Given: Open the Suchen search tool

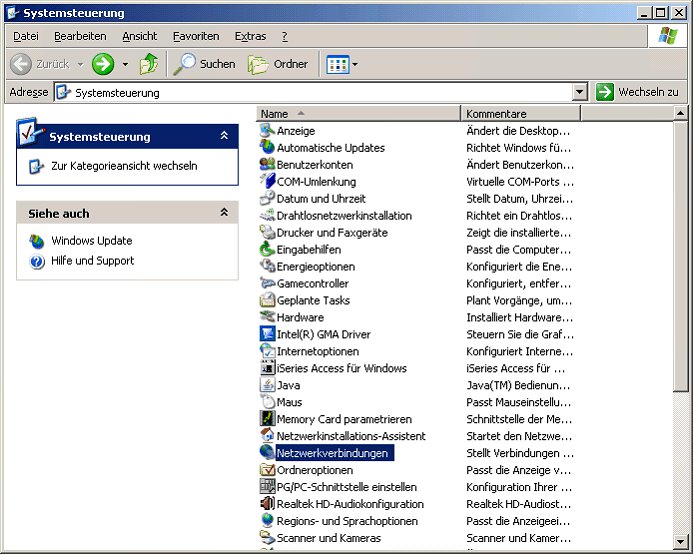Looking at the screenshot, I should point(205,64).
